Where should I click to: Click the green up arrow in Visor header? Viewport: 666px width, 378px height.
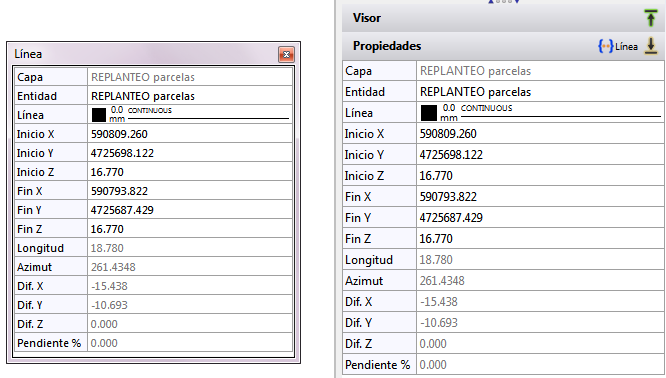click(651, 18)
